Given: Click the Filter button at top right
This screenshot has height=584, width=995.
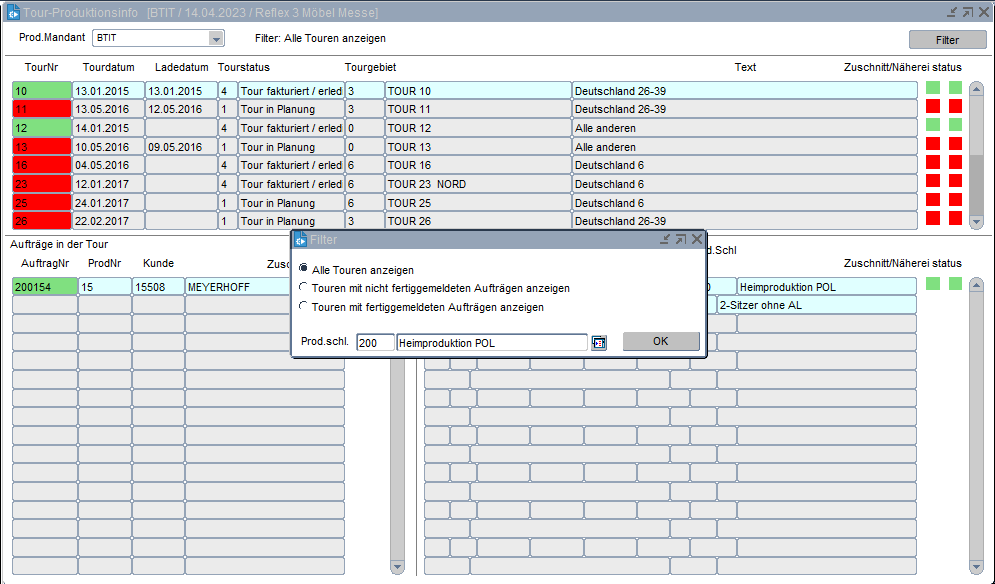Looking at the screenshot, I should (x=946, y=40).
